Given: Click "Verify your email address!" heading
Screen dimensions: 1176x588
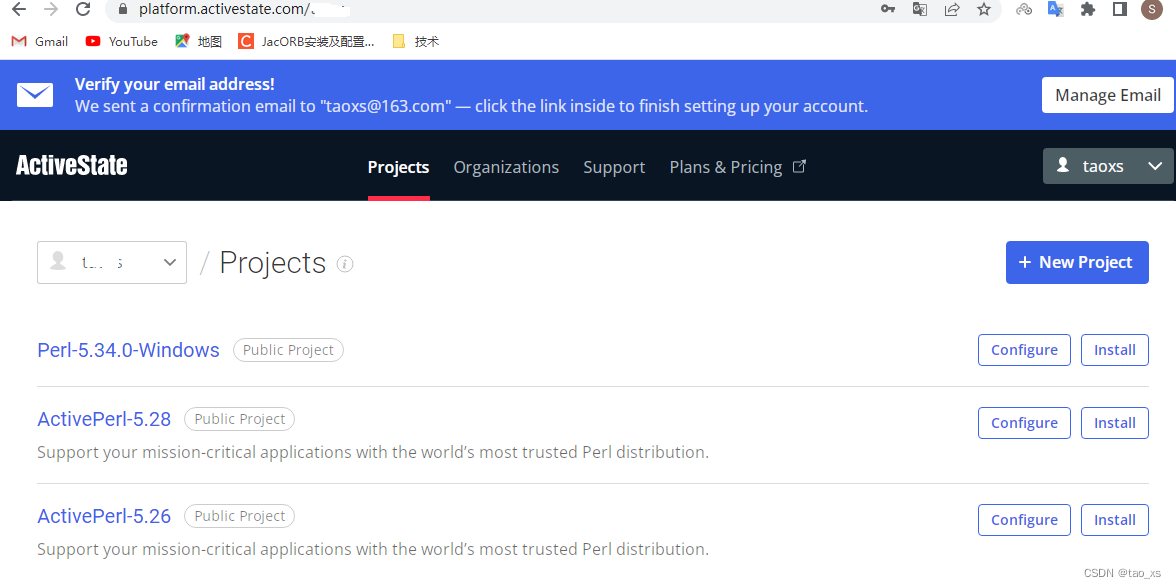Looking at the screenshot, I should tap(175, 84).
